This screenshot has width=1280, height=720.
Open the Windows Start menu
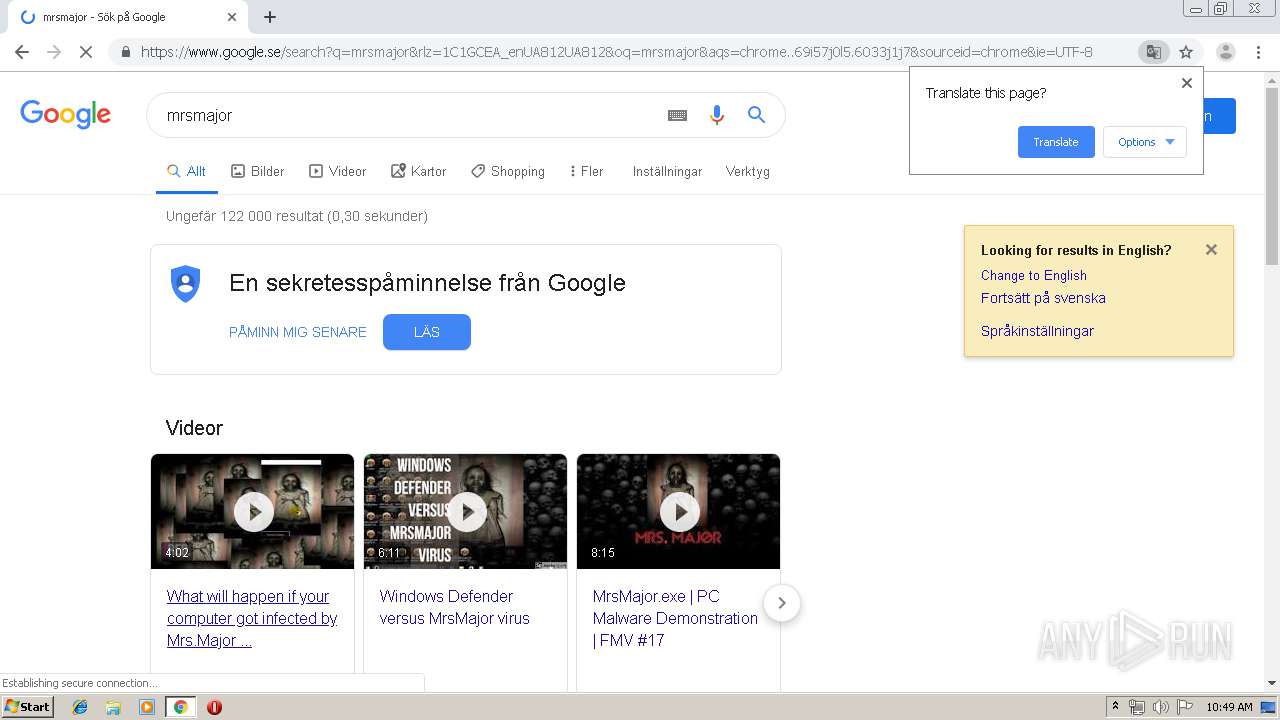pos(28,707)
